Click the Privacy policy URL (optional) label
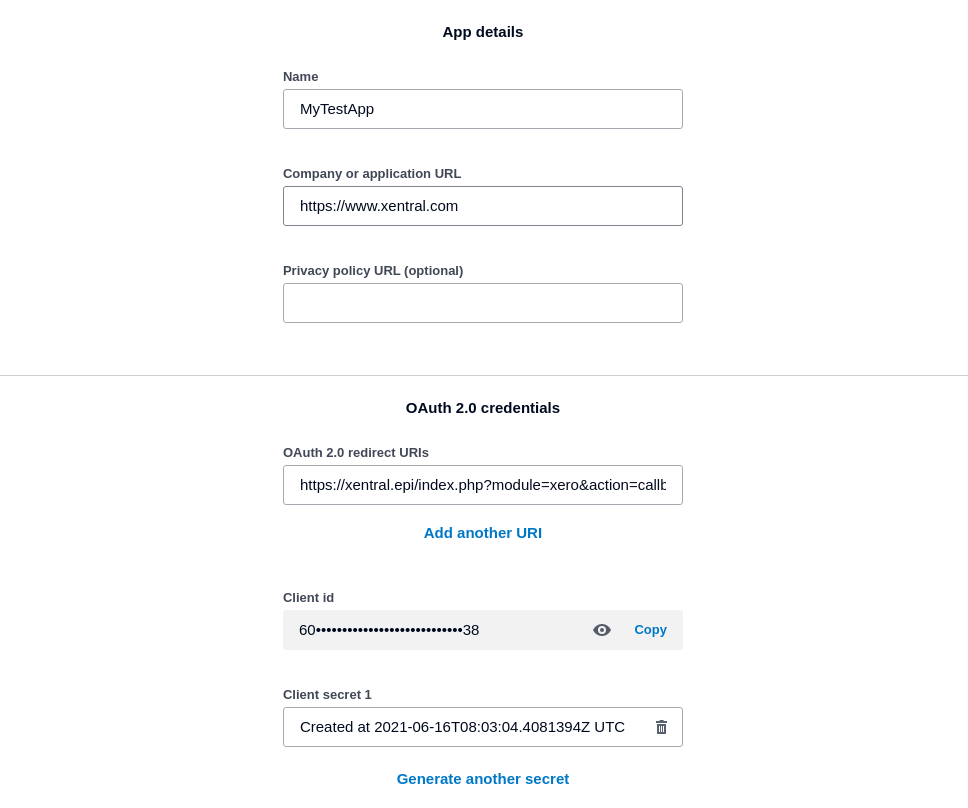This screenshot has height=808, width=968. tap(373, 271)
